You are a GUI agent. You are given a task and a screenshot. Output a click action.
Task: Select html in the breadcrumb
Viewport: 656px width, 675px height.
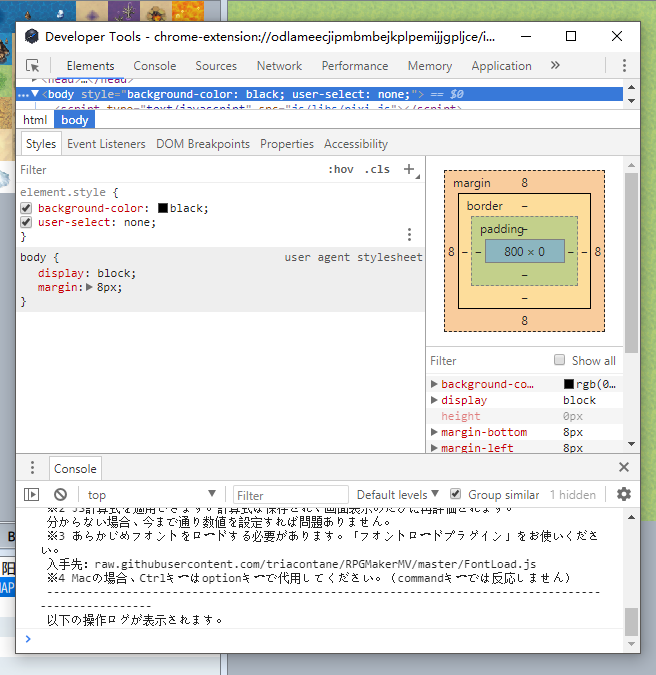(x=35, y=120)
